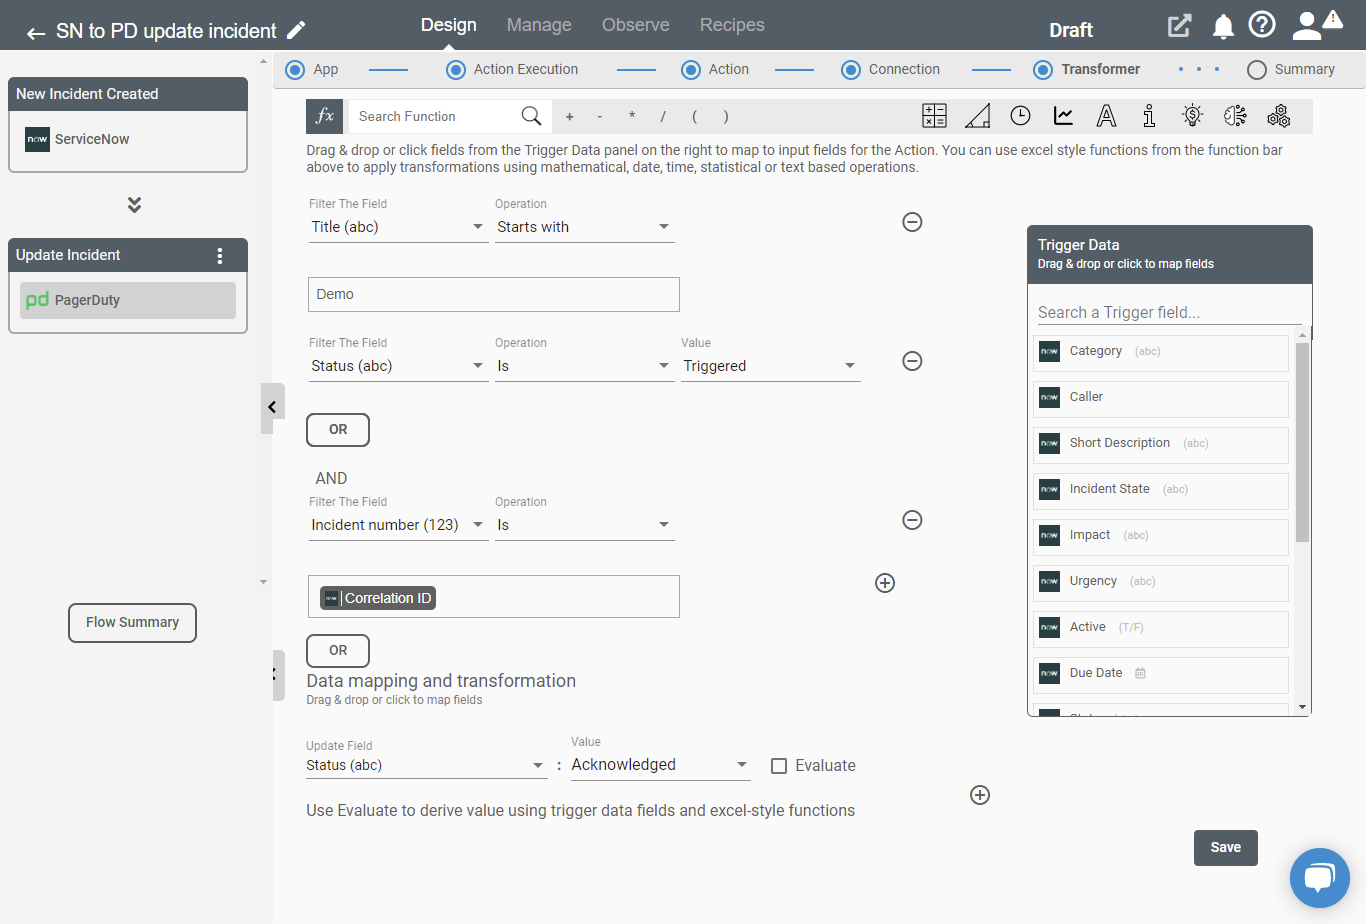The width and height of the screenshot is (1366, 924).
Task: Switch to the Observe tab
Action: [635, 25]
